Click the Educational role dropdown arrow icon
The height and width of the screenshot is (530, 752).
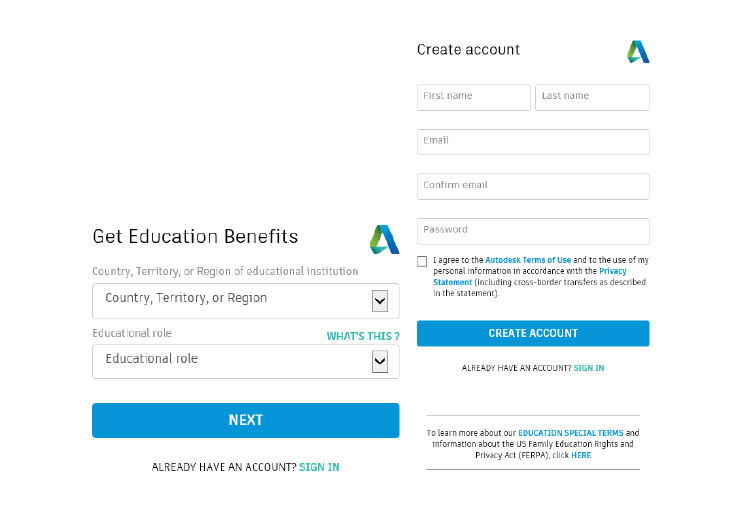pos(380,362)
